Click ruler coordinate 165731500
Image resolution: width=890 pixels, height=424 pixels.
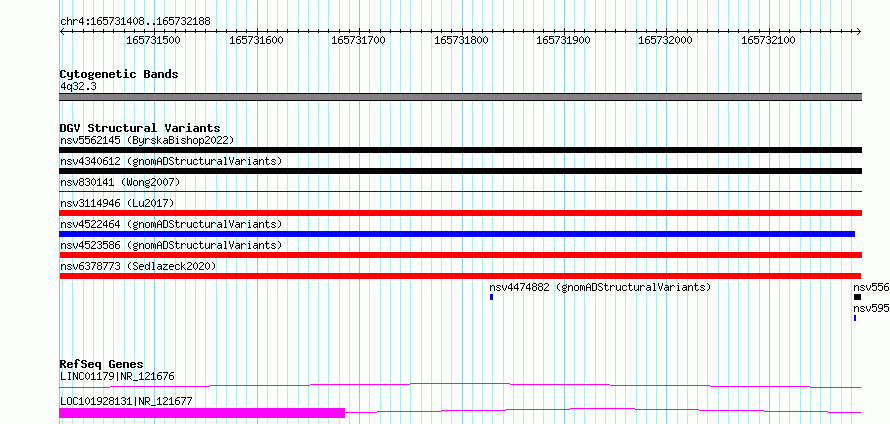point(153,40)
